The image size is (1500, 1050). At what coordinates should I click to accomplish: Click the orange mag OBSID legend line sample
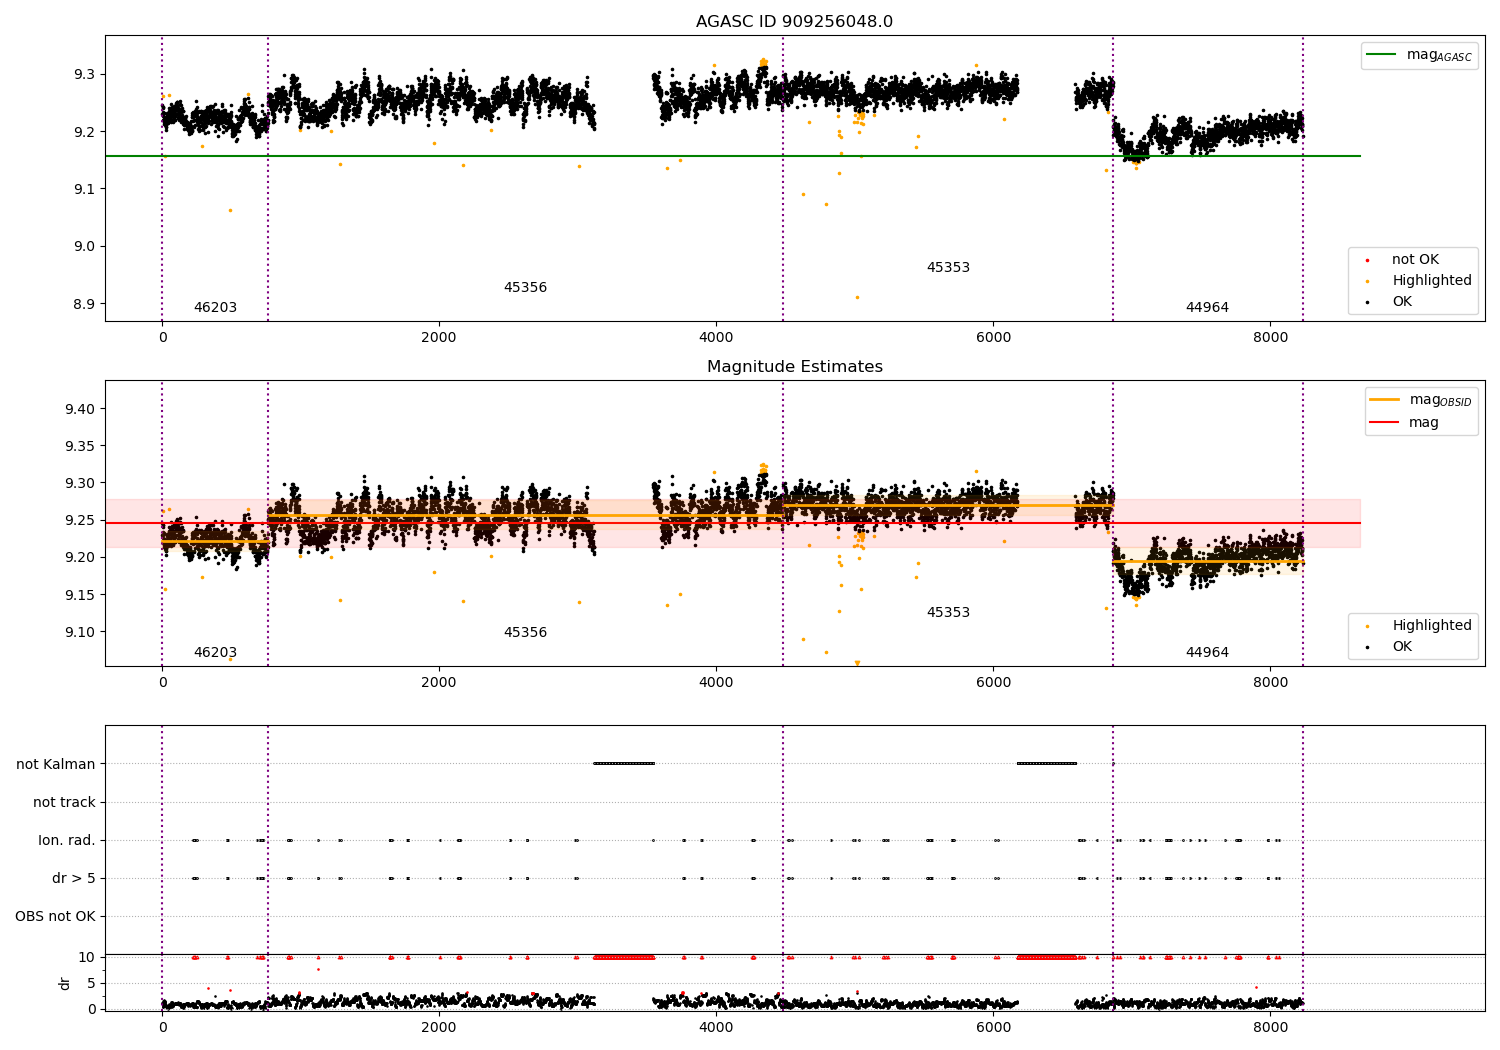pos(1385,400)
